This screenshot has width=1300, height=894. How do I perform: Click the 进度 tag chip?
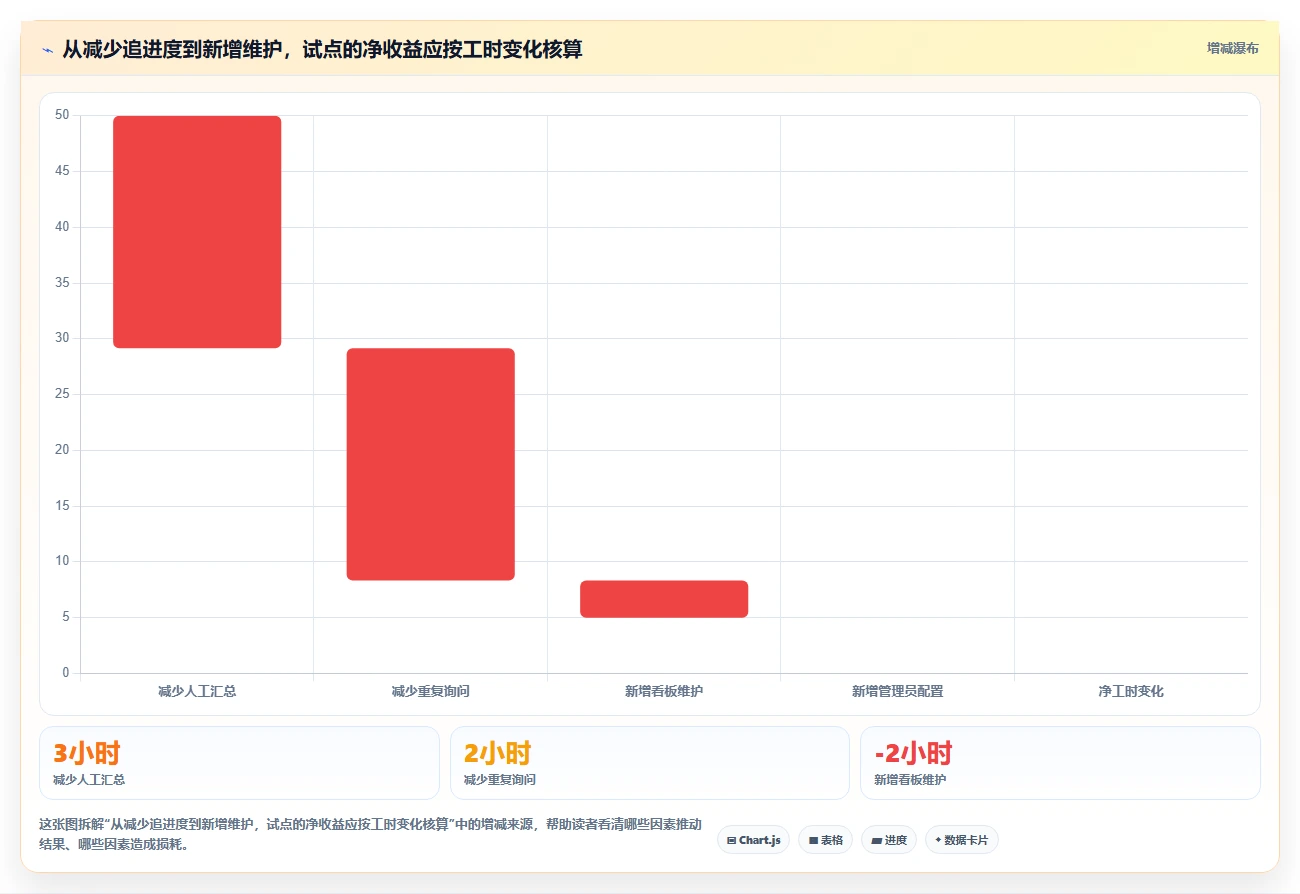coord(889,840)
